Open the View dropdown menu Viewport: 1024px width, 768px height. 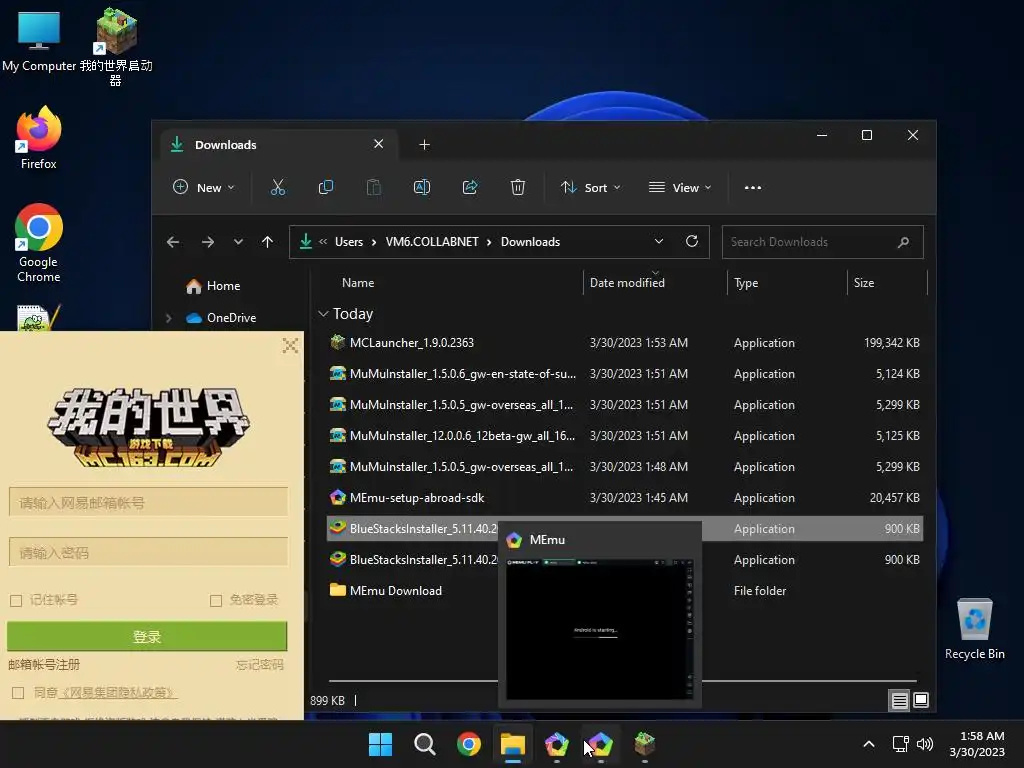[x=679, y=187]
